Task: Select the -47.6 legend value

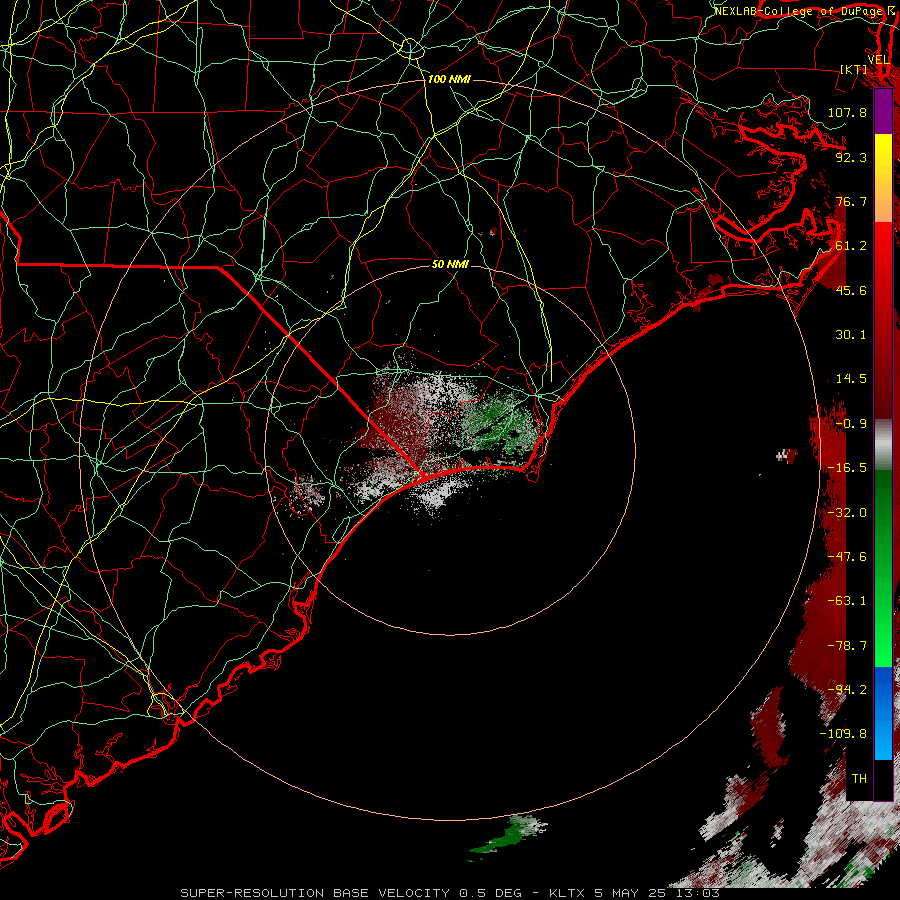Action: [x=847, y=557]
